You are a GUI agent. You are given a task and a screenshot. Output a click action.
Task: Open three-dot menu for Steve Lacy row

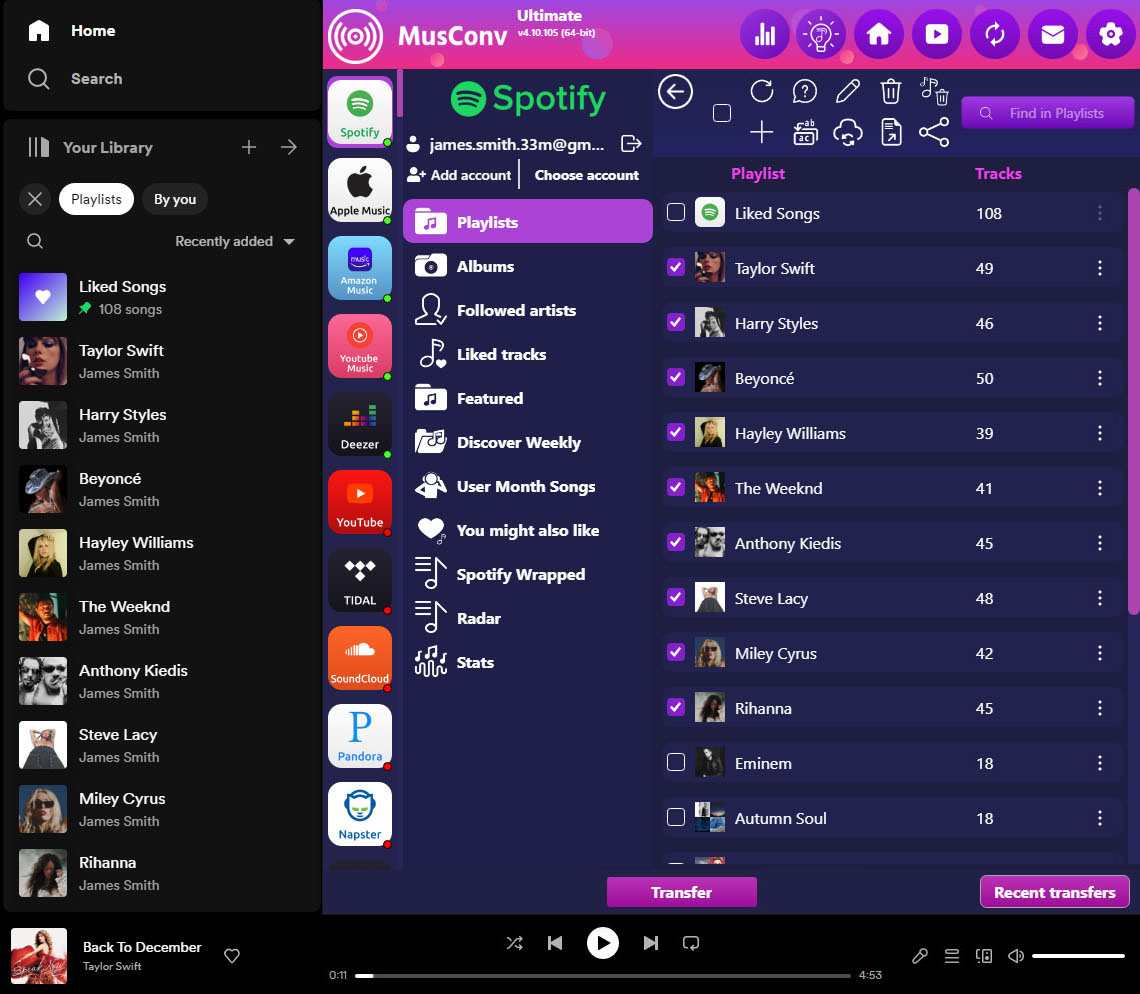coord(1099,598)
